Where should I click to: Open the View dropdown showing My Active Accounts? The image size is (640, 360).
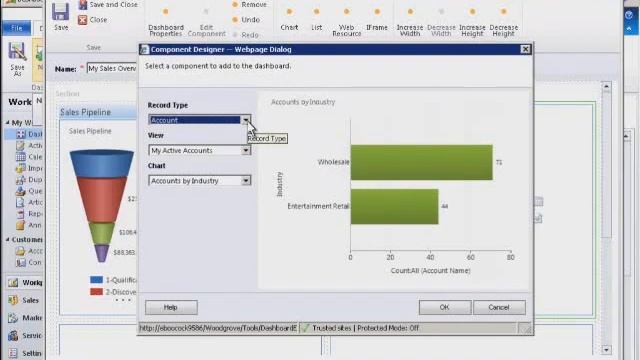tap(200, 151)
